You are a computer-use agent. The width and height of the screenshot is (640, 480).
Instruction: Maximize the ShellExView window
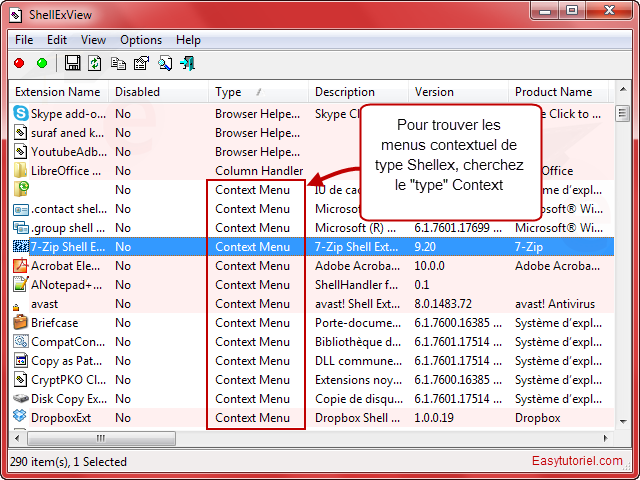point(572,11)
